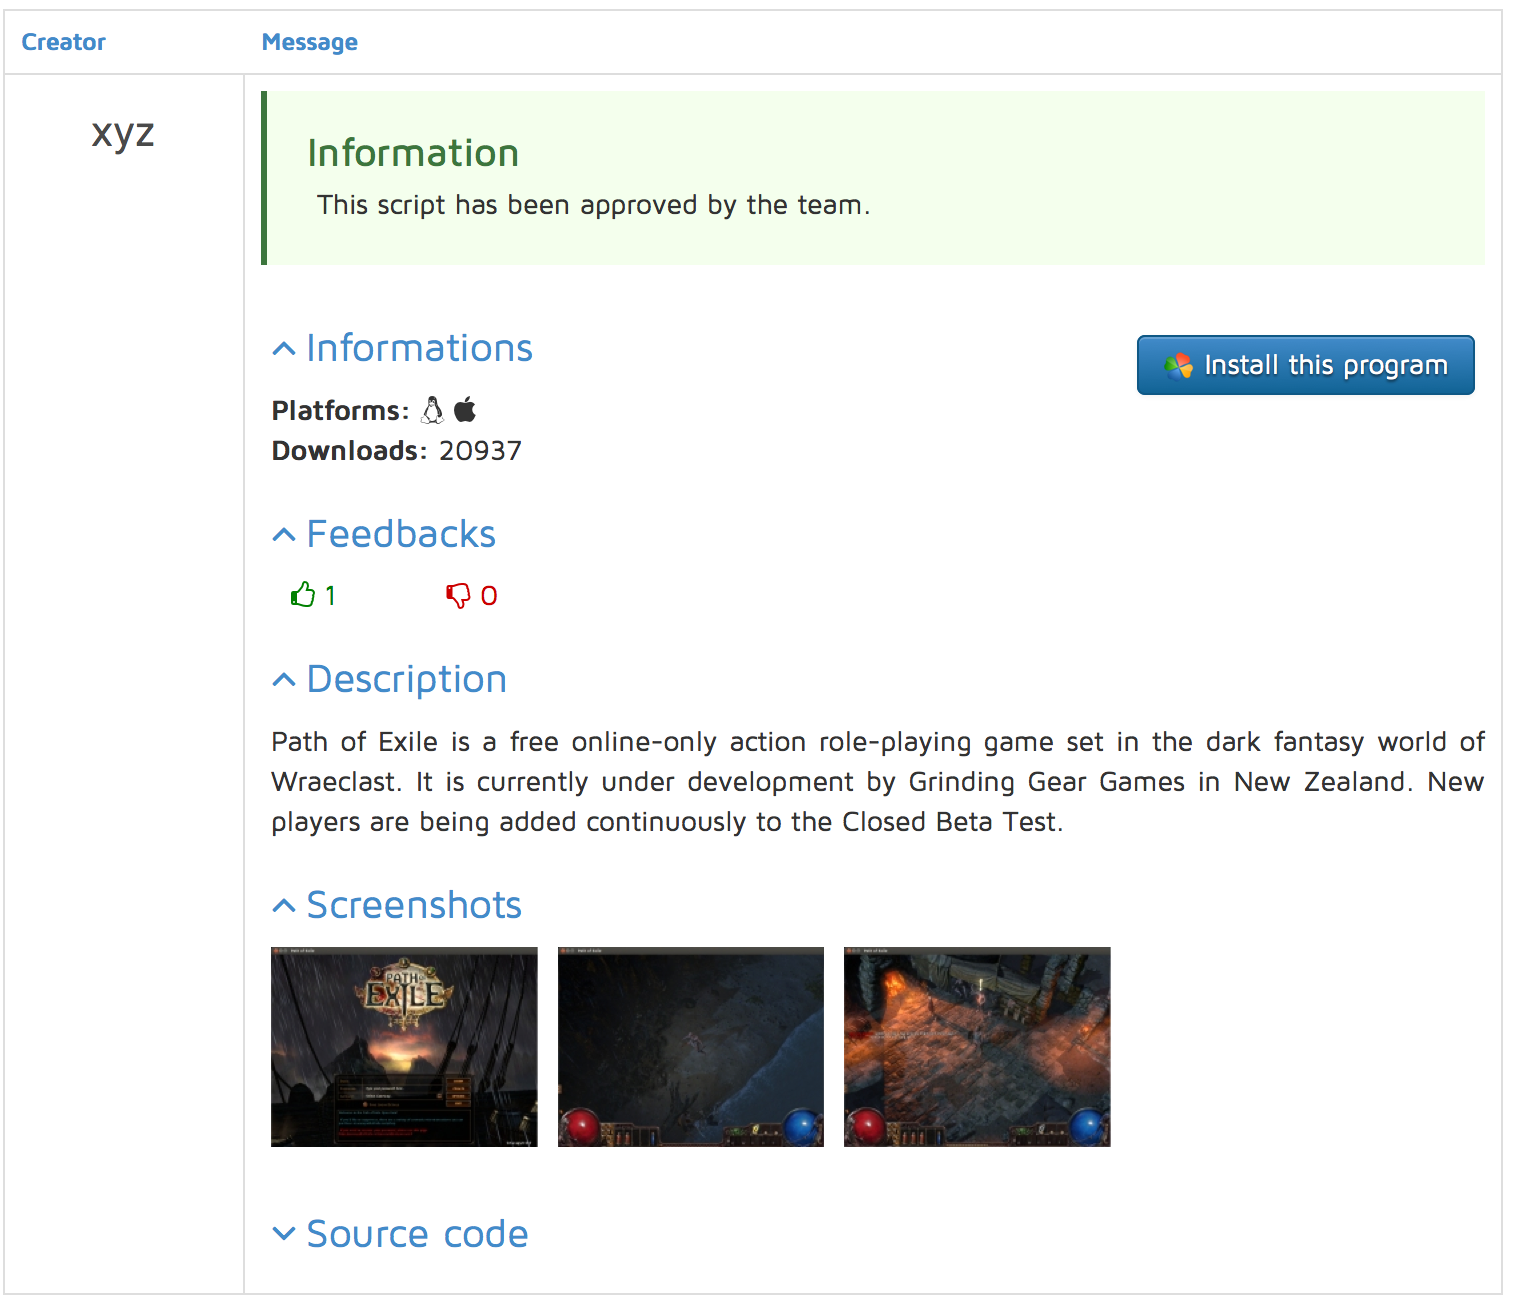The image size is (1518, 1306).
Task: Click the Creator column header
Action: pos(63,42)
